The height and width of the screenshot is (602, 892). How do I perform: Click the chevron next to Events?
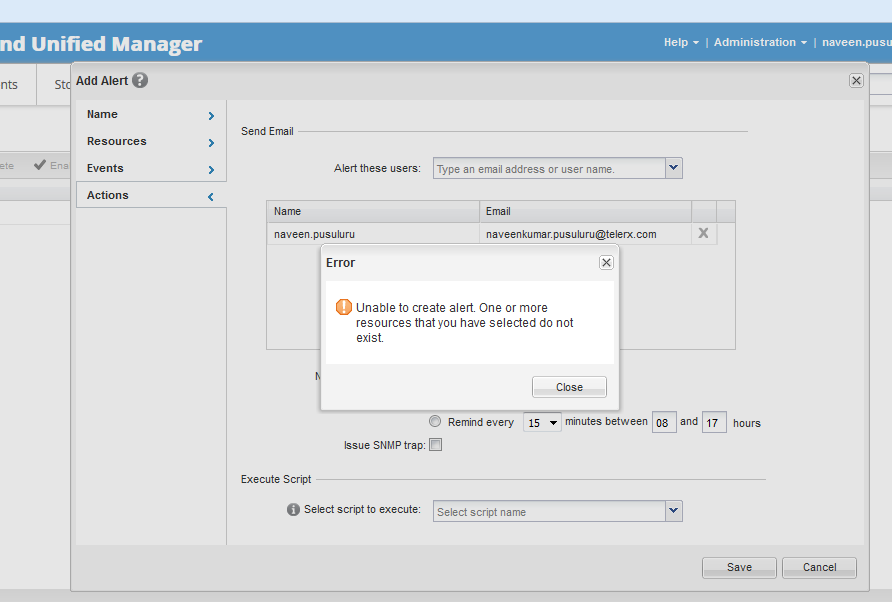(x=211, y=170)
